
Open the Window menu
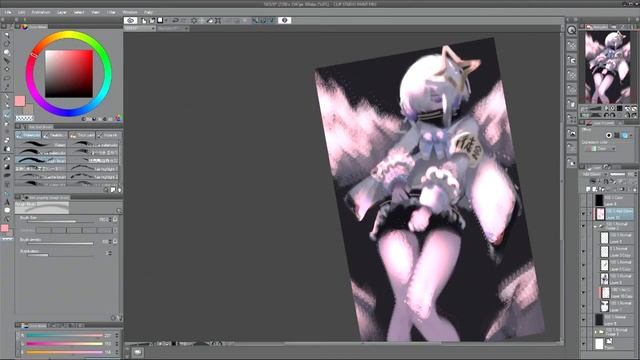point(130,12)
